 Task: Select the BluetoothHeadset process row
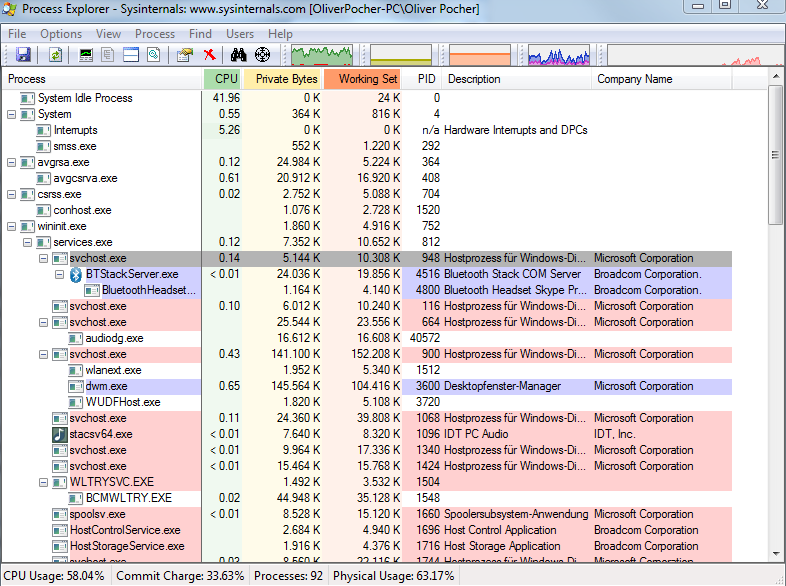point(367,290)
